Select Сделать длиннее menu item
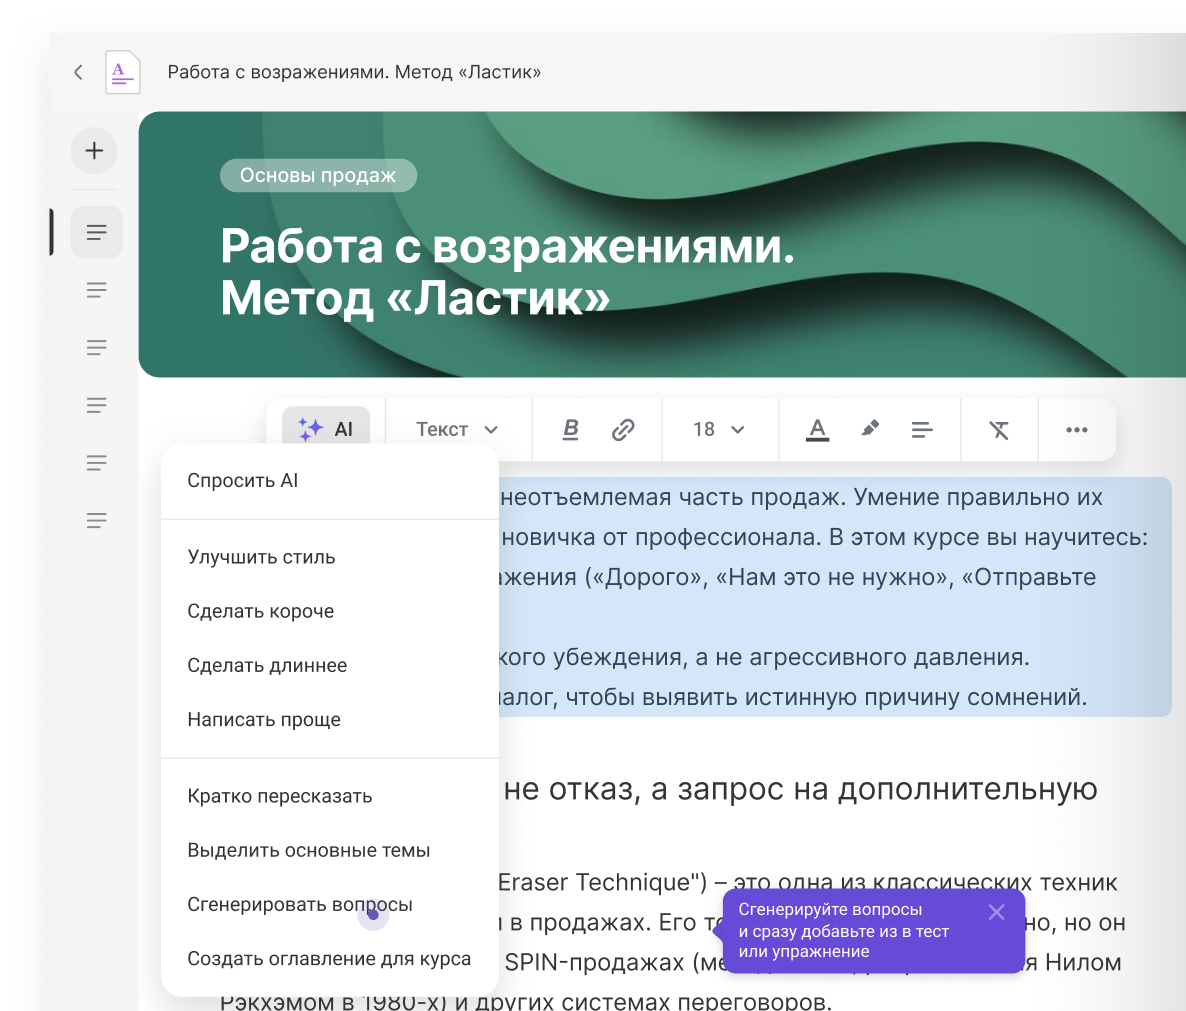Screen dimensions: 1186x1011 pos(331,665)
